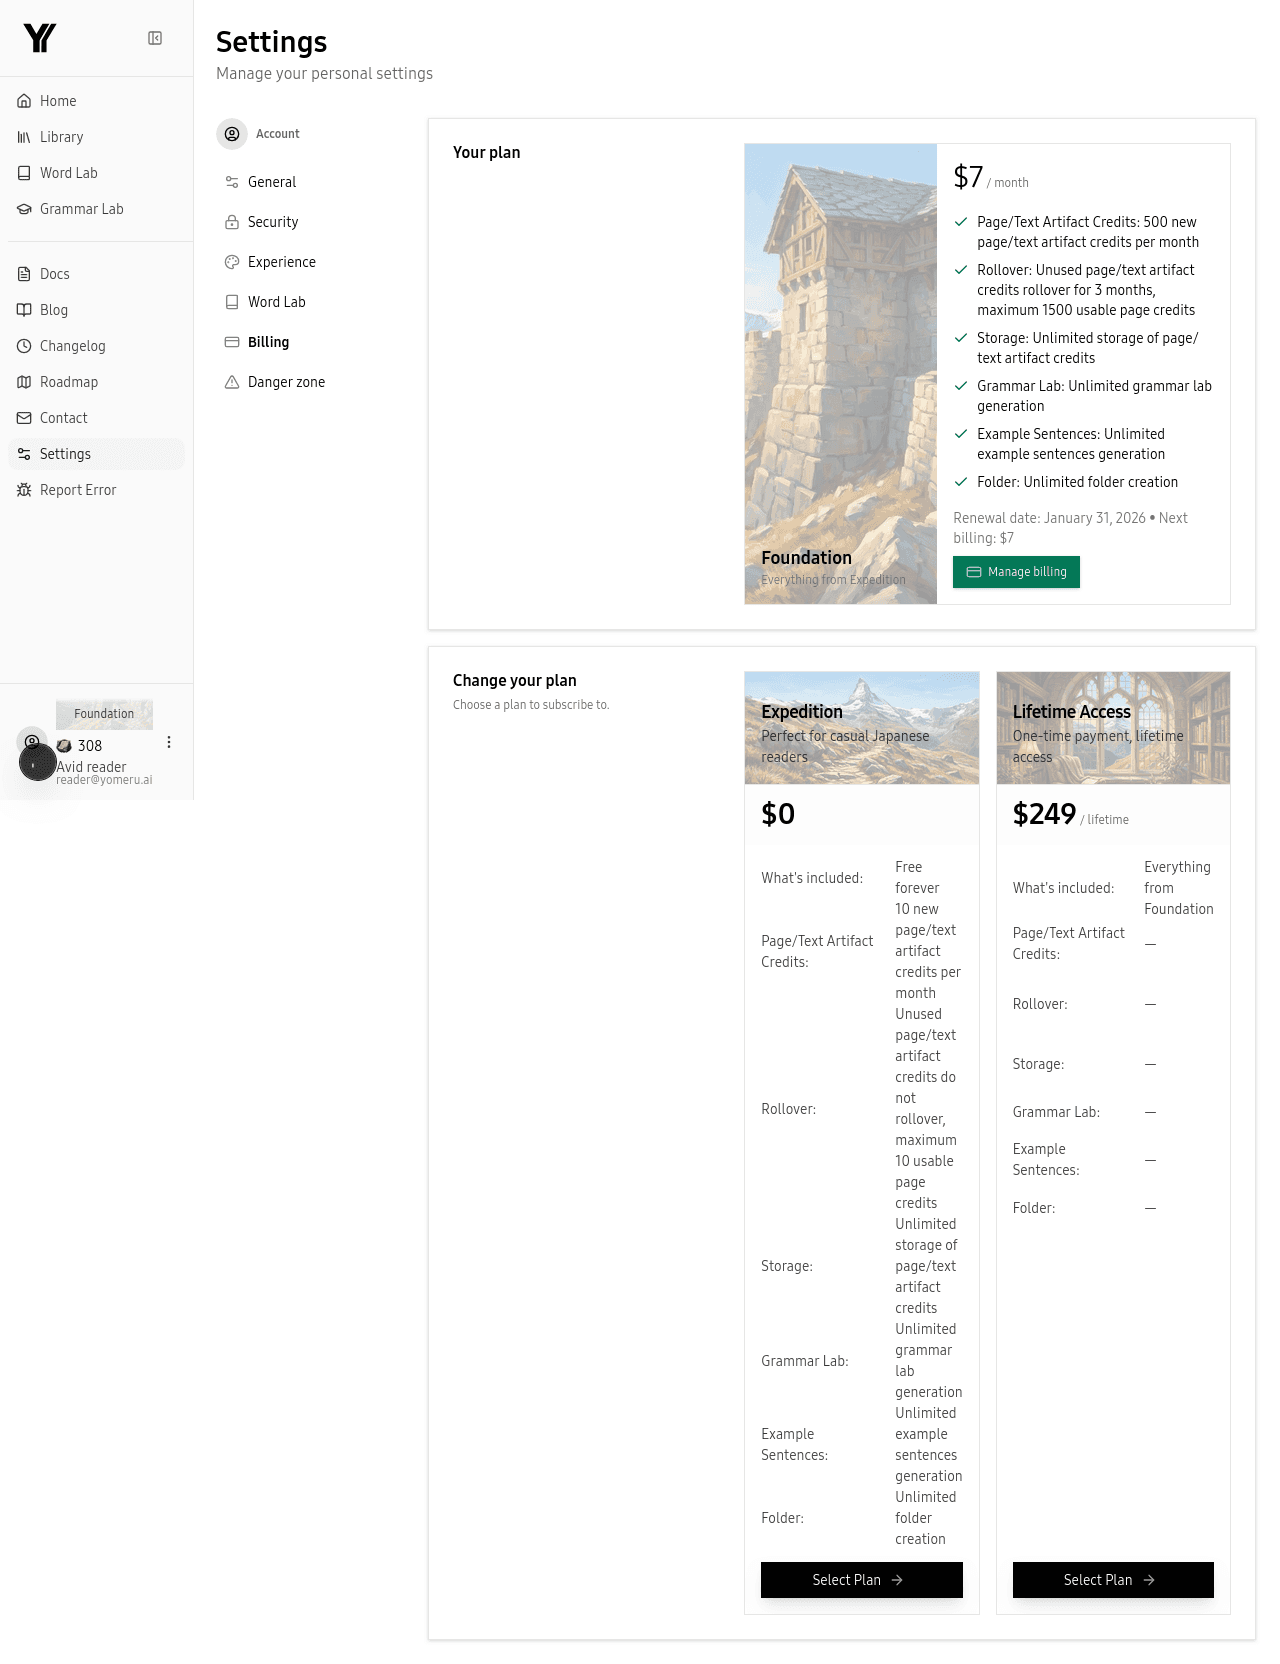Click the Foundation plan castle image
Screen dimensions: 1280x1664
(x=841, y=374)
